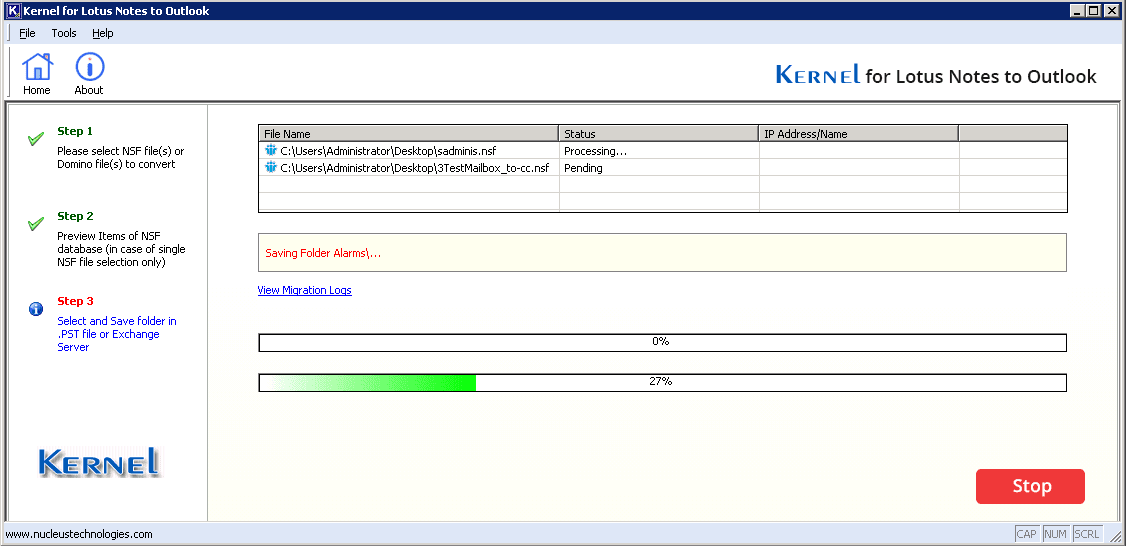Click the Kernel app icon in title bar

pos(12,11)
